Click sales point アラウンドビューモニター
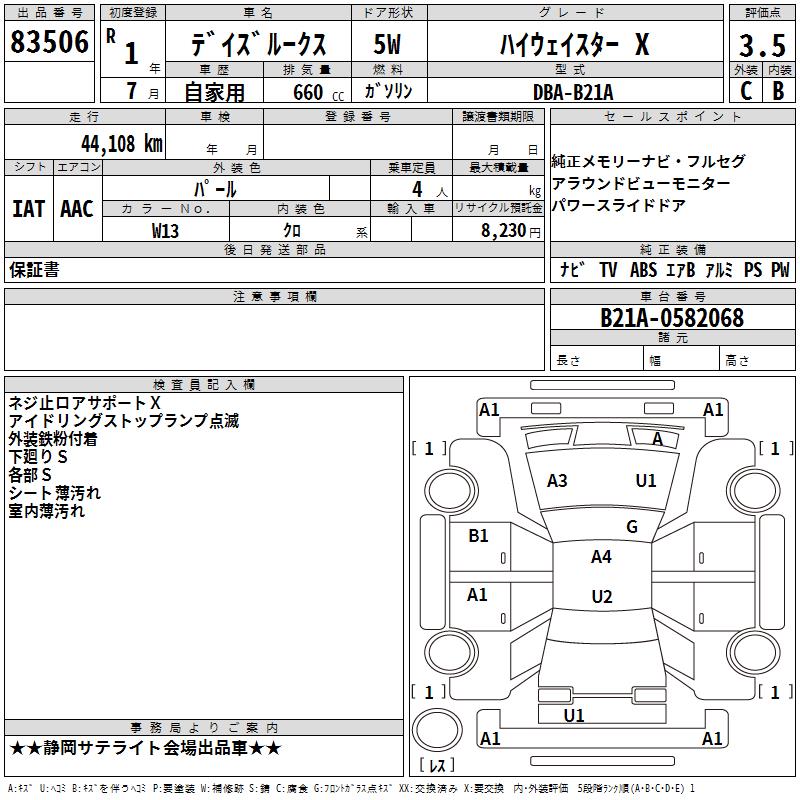The height and width of the screenshot is (800, 800). click(x=641, y=183)
